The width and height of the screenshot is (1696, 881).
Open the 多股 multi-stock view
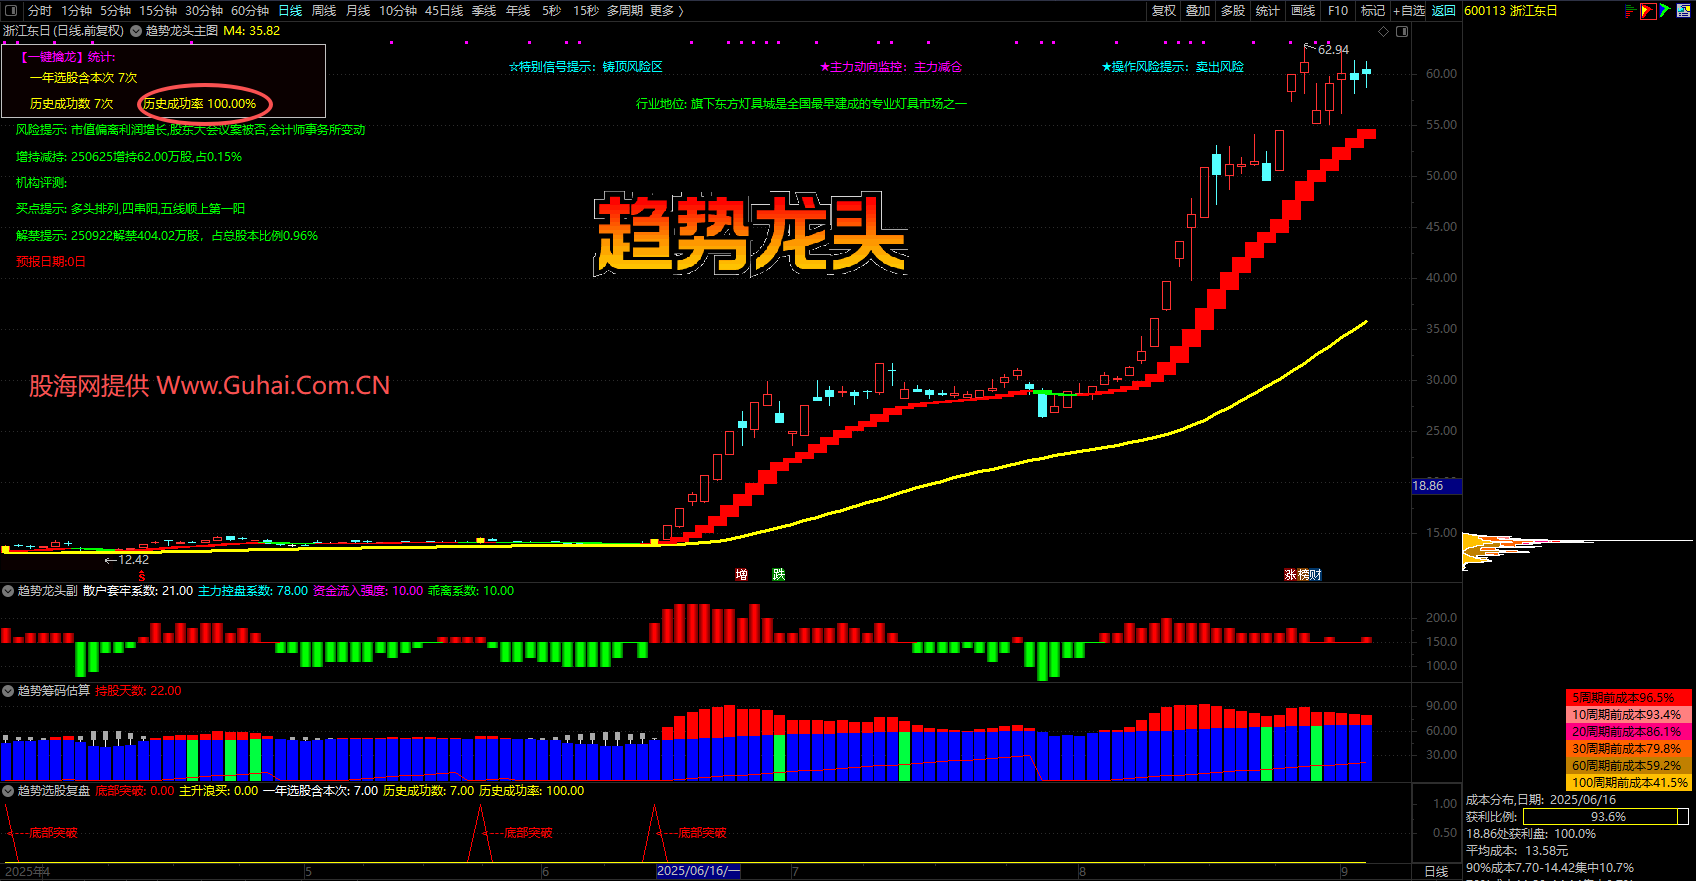pos(1233,10)
